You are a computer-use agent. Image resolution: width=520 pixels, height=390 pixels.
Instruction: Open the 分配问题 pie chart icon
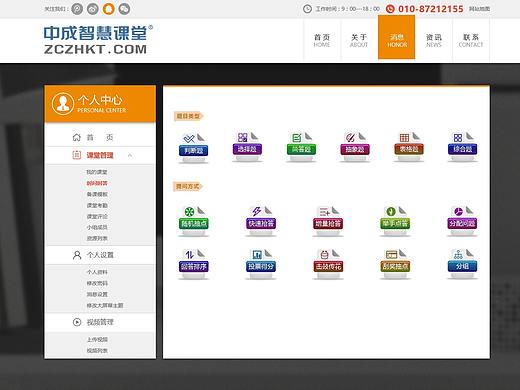[x=462, y=221]
